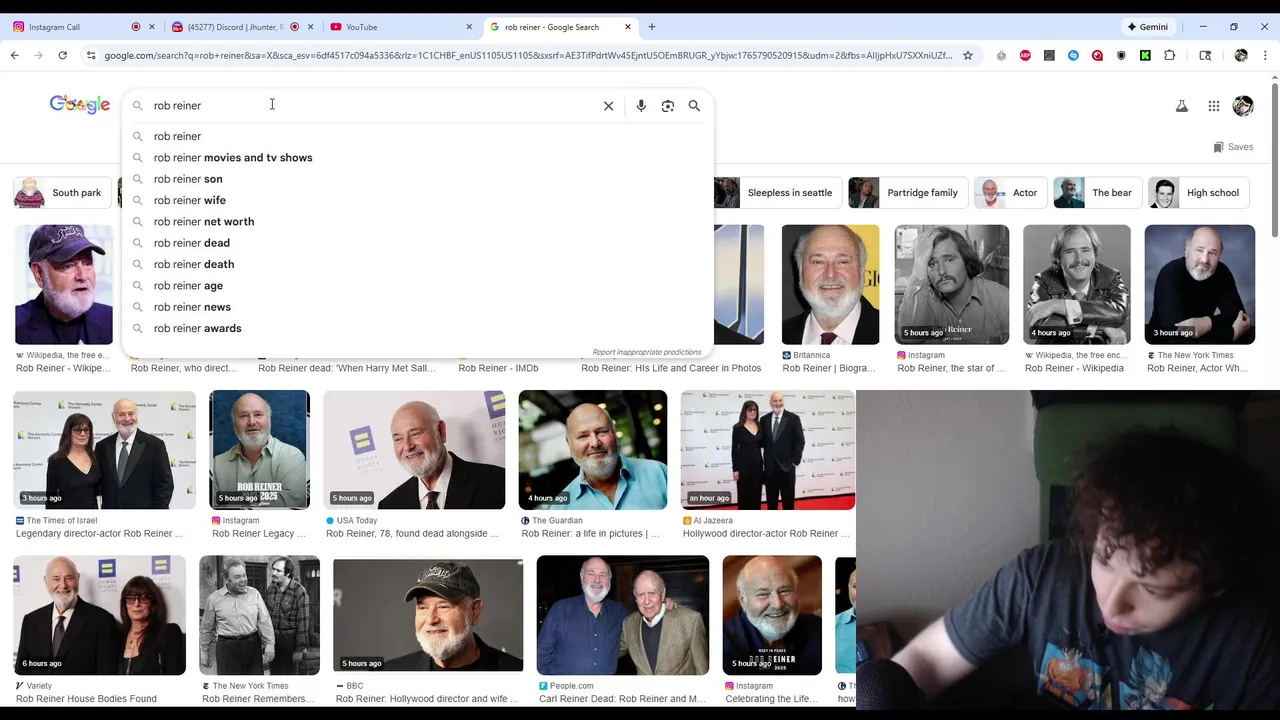The image size is (1280, 720).
Task: Click the Chrome profile avatar in the toolbar
Action: 1241,55
